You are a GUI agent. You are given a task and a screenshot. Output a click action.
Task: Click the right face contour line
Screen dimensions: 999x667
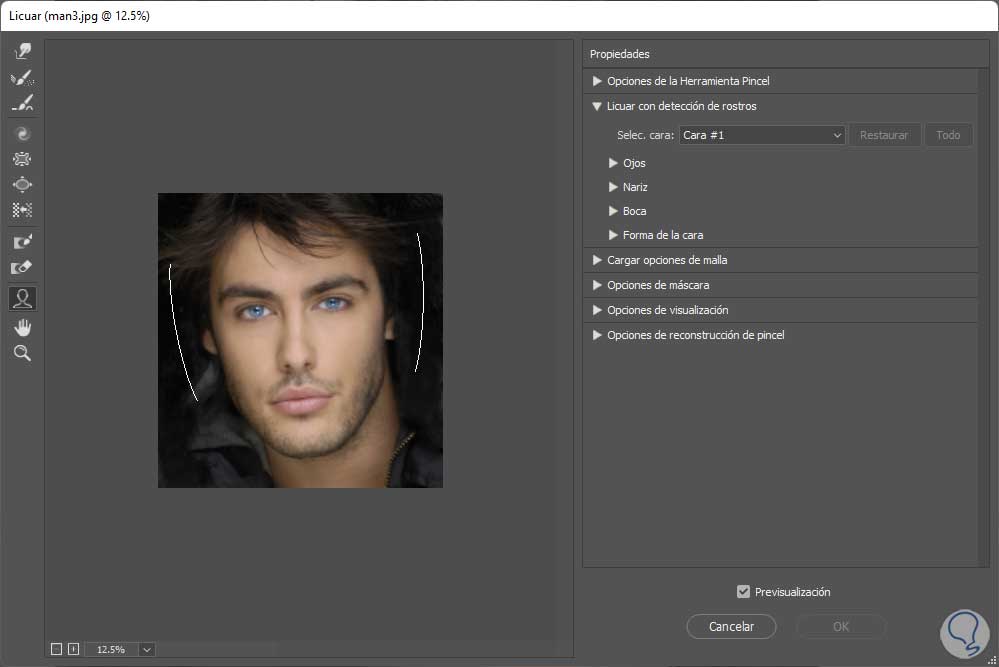click(422, 301)
